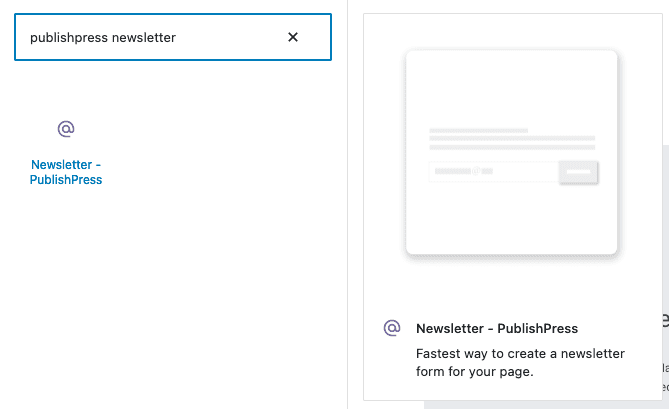Image resolution: width=669 pixels, height=409 pixels.
Task: Click the mock email field in the preview
Action: coord(492,172)
